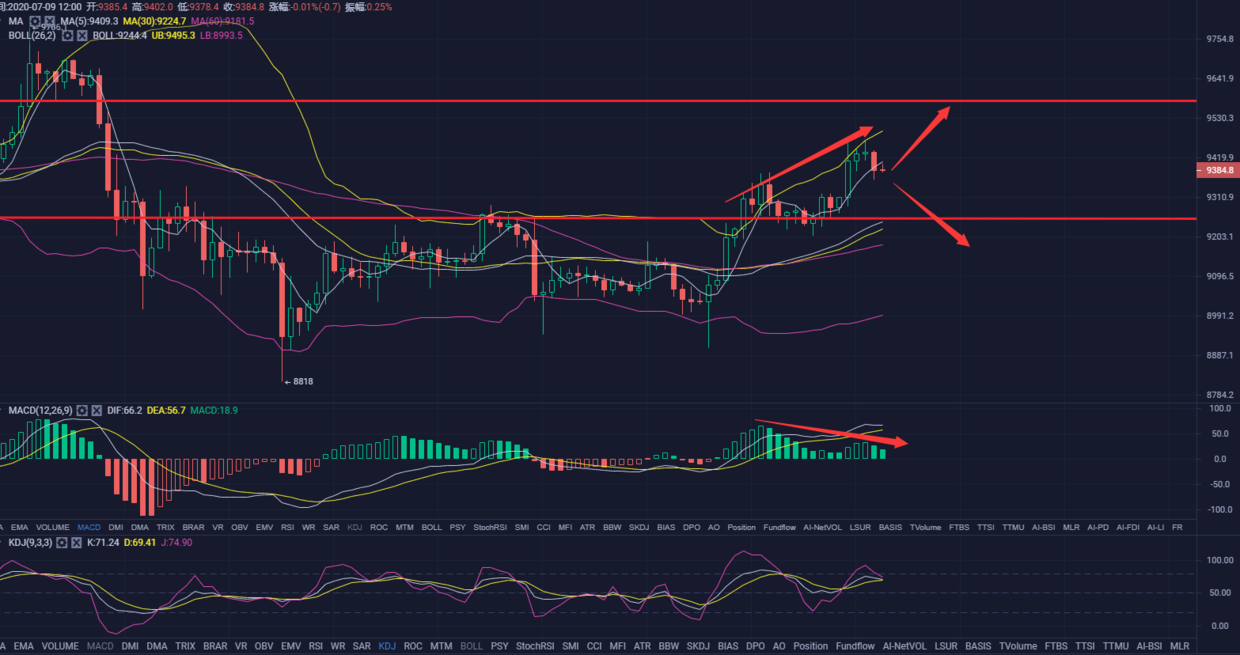Open the FR indicator tab

click(x=1177, y=527)
